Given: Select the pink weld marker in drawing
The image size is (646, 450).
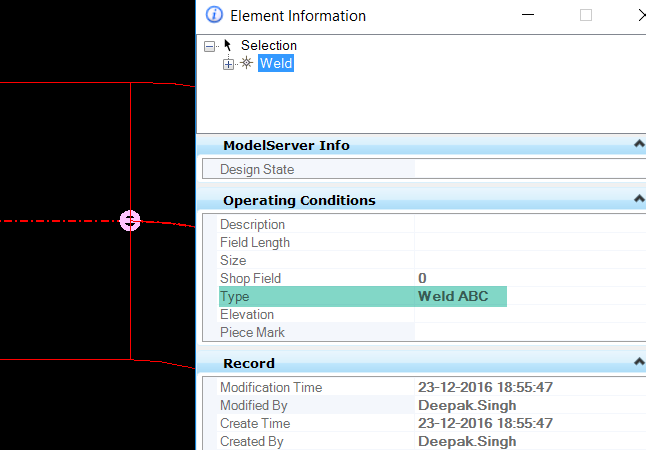Looking at the screenshot, I should pos(130,220).
